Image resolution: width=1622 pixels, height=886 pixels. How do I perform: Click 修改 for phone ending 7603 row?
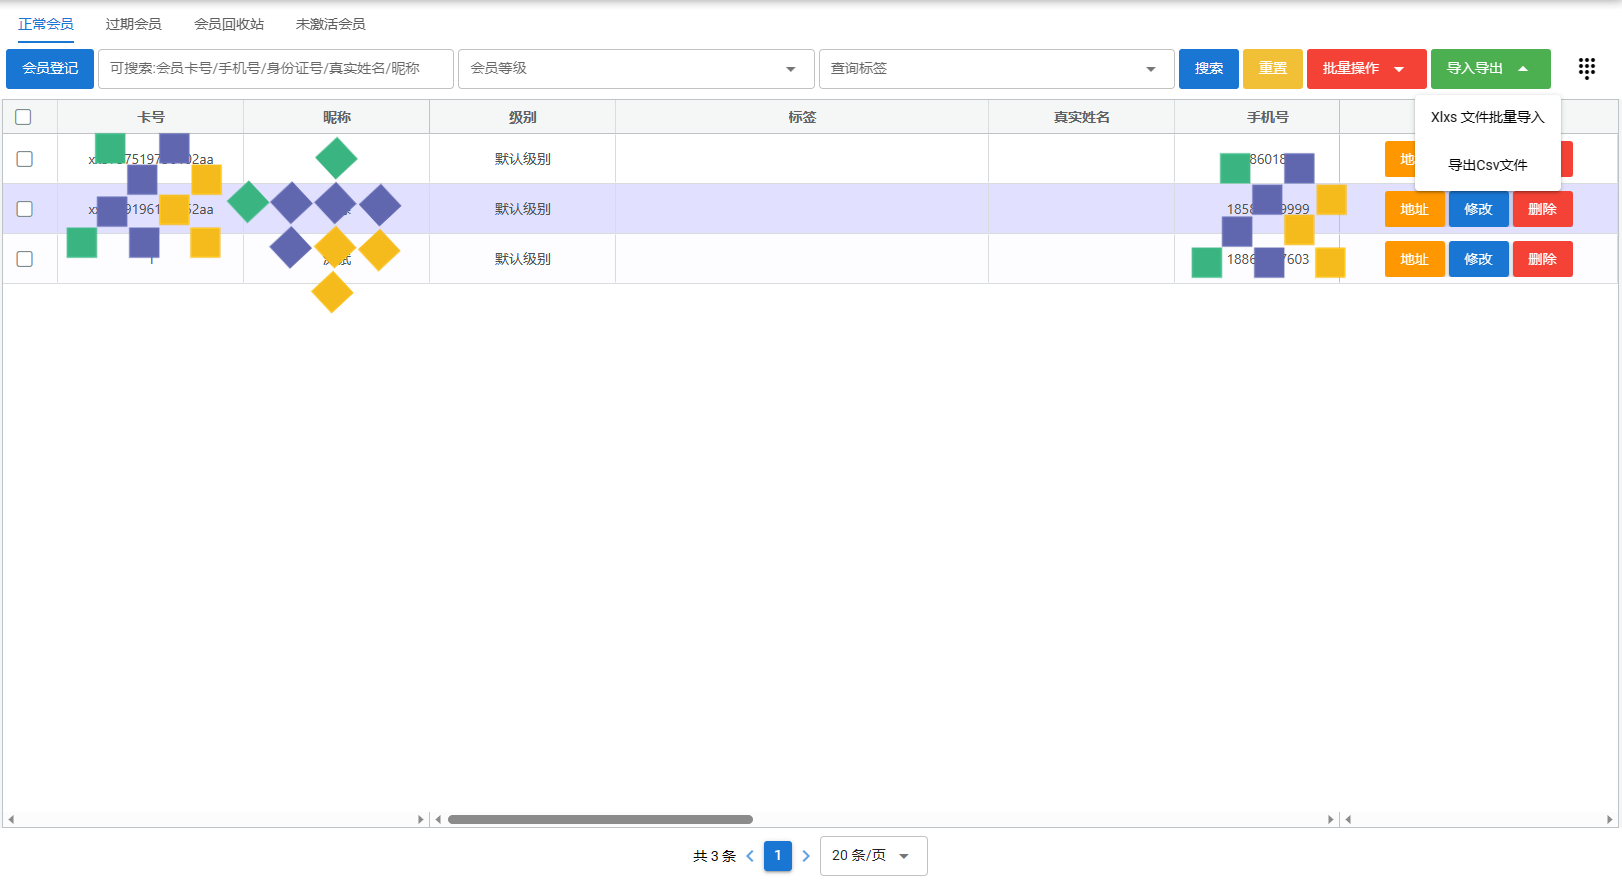coord(1478,259)
